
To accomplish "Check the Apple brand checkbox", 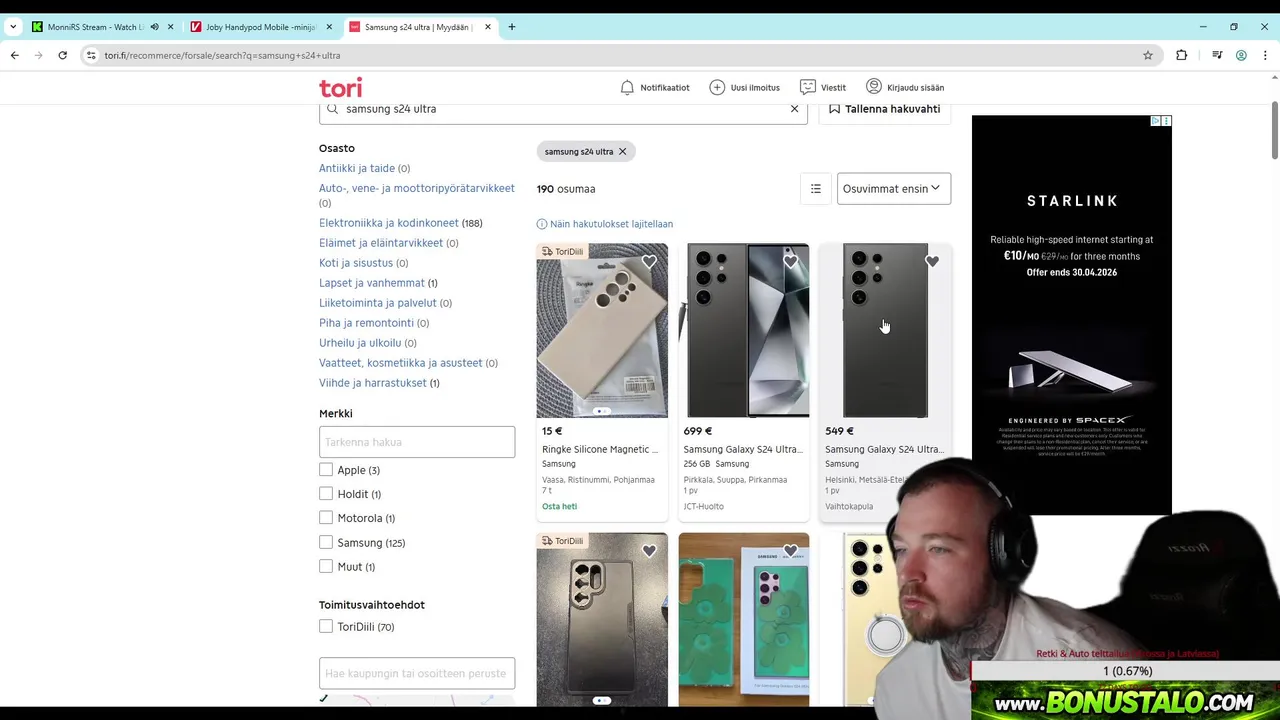I will point(326,470).
